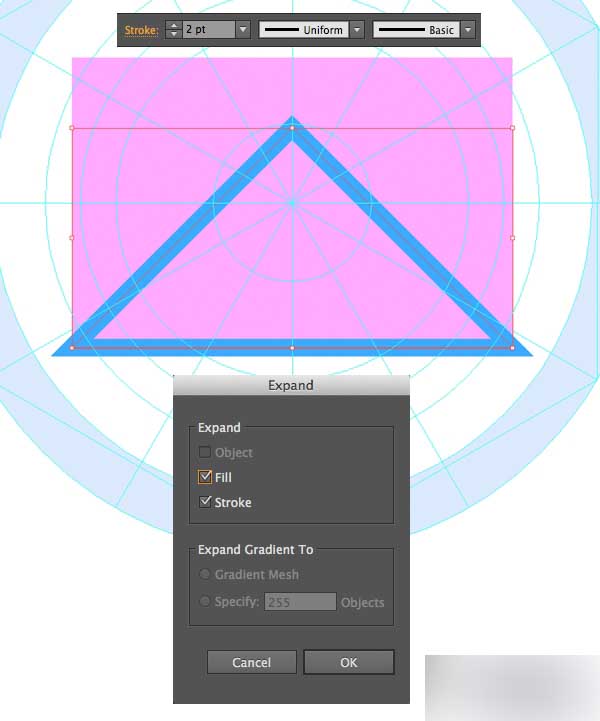Image resolution: width=600 pixels, height=721 pixels.
Task: Confirm the Expand dialog with OK
Action: tap(349, 662)
